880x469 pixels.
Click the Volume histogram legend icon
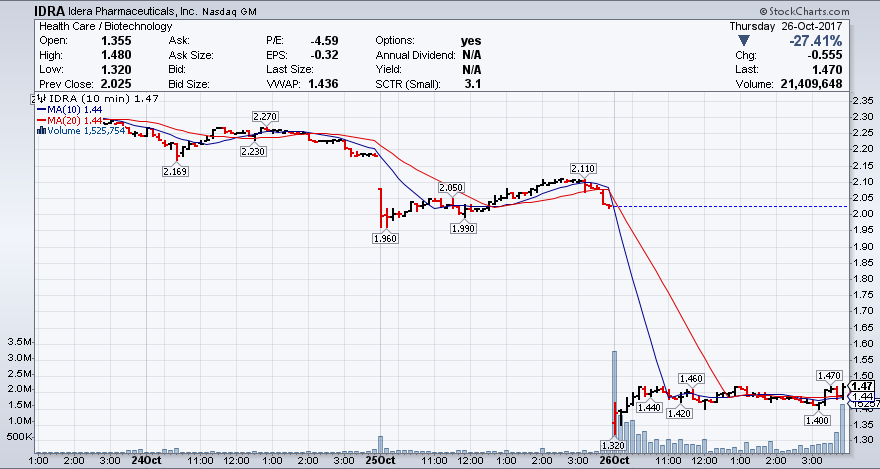(40, 130)
